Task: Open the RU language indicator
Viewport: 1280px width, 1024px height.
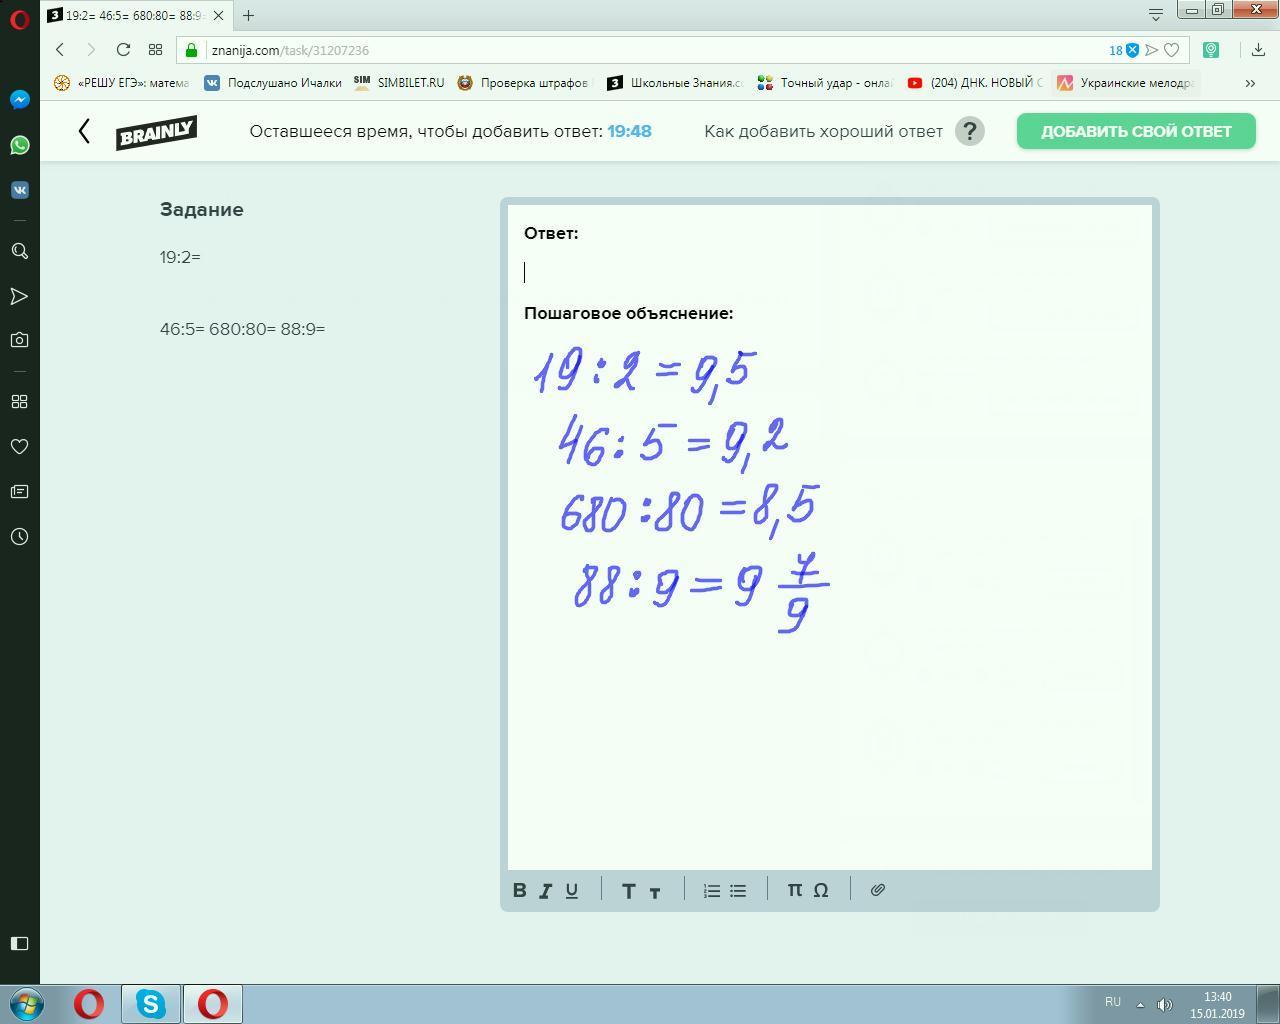Action: click(1113, 1002)
